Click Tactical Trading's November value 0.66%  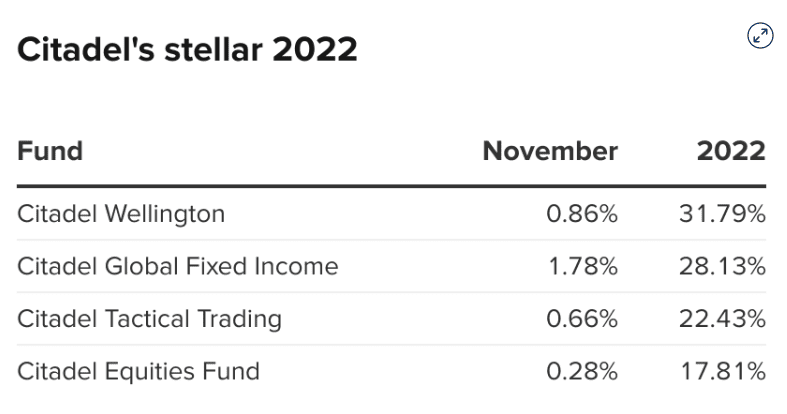coord(582,319)
